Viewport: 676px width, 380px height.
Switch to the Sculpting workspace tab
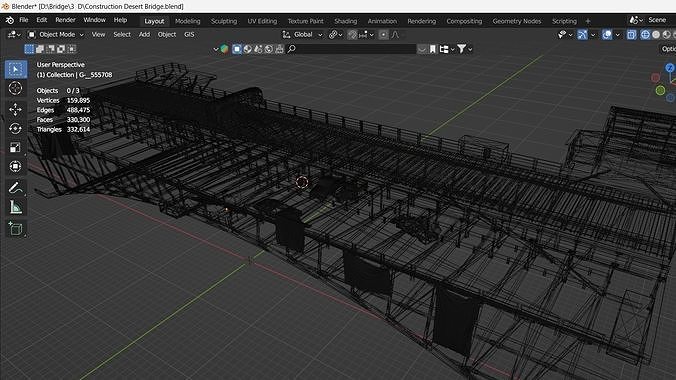(224, 21)
